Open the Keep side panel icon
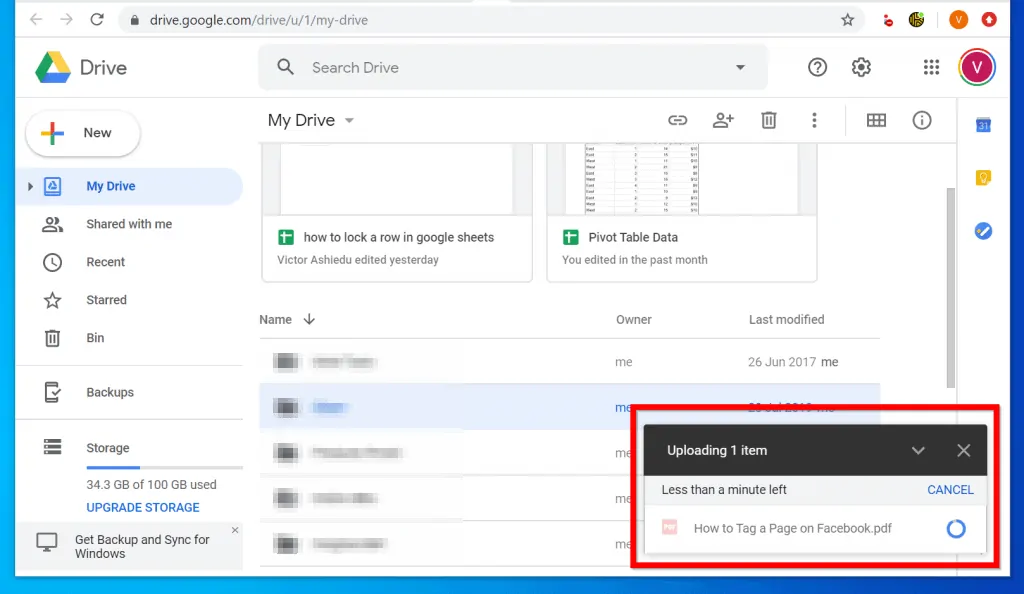 983,178
